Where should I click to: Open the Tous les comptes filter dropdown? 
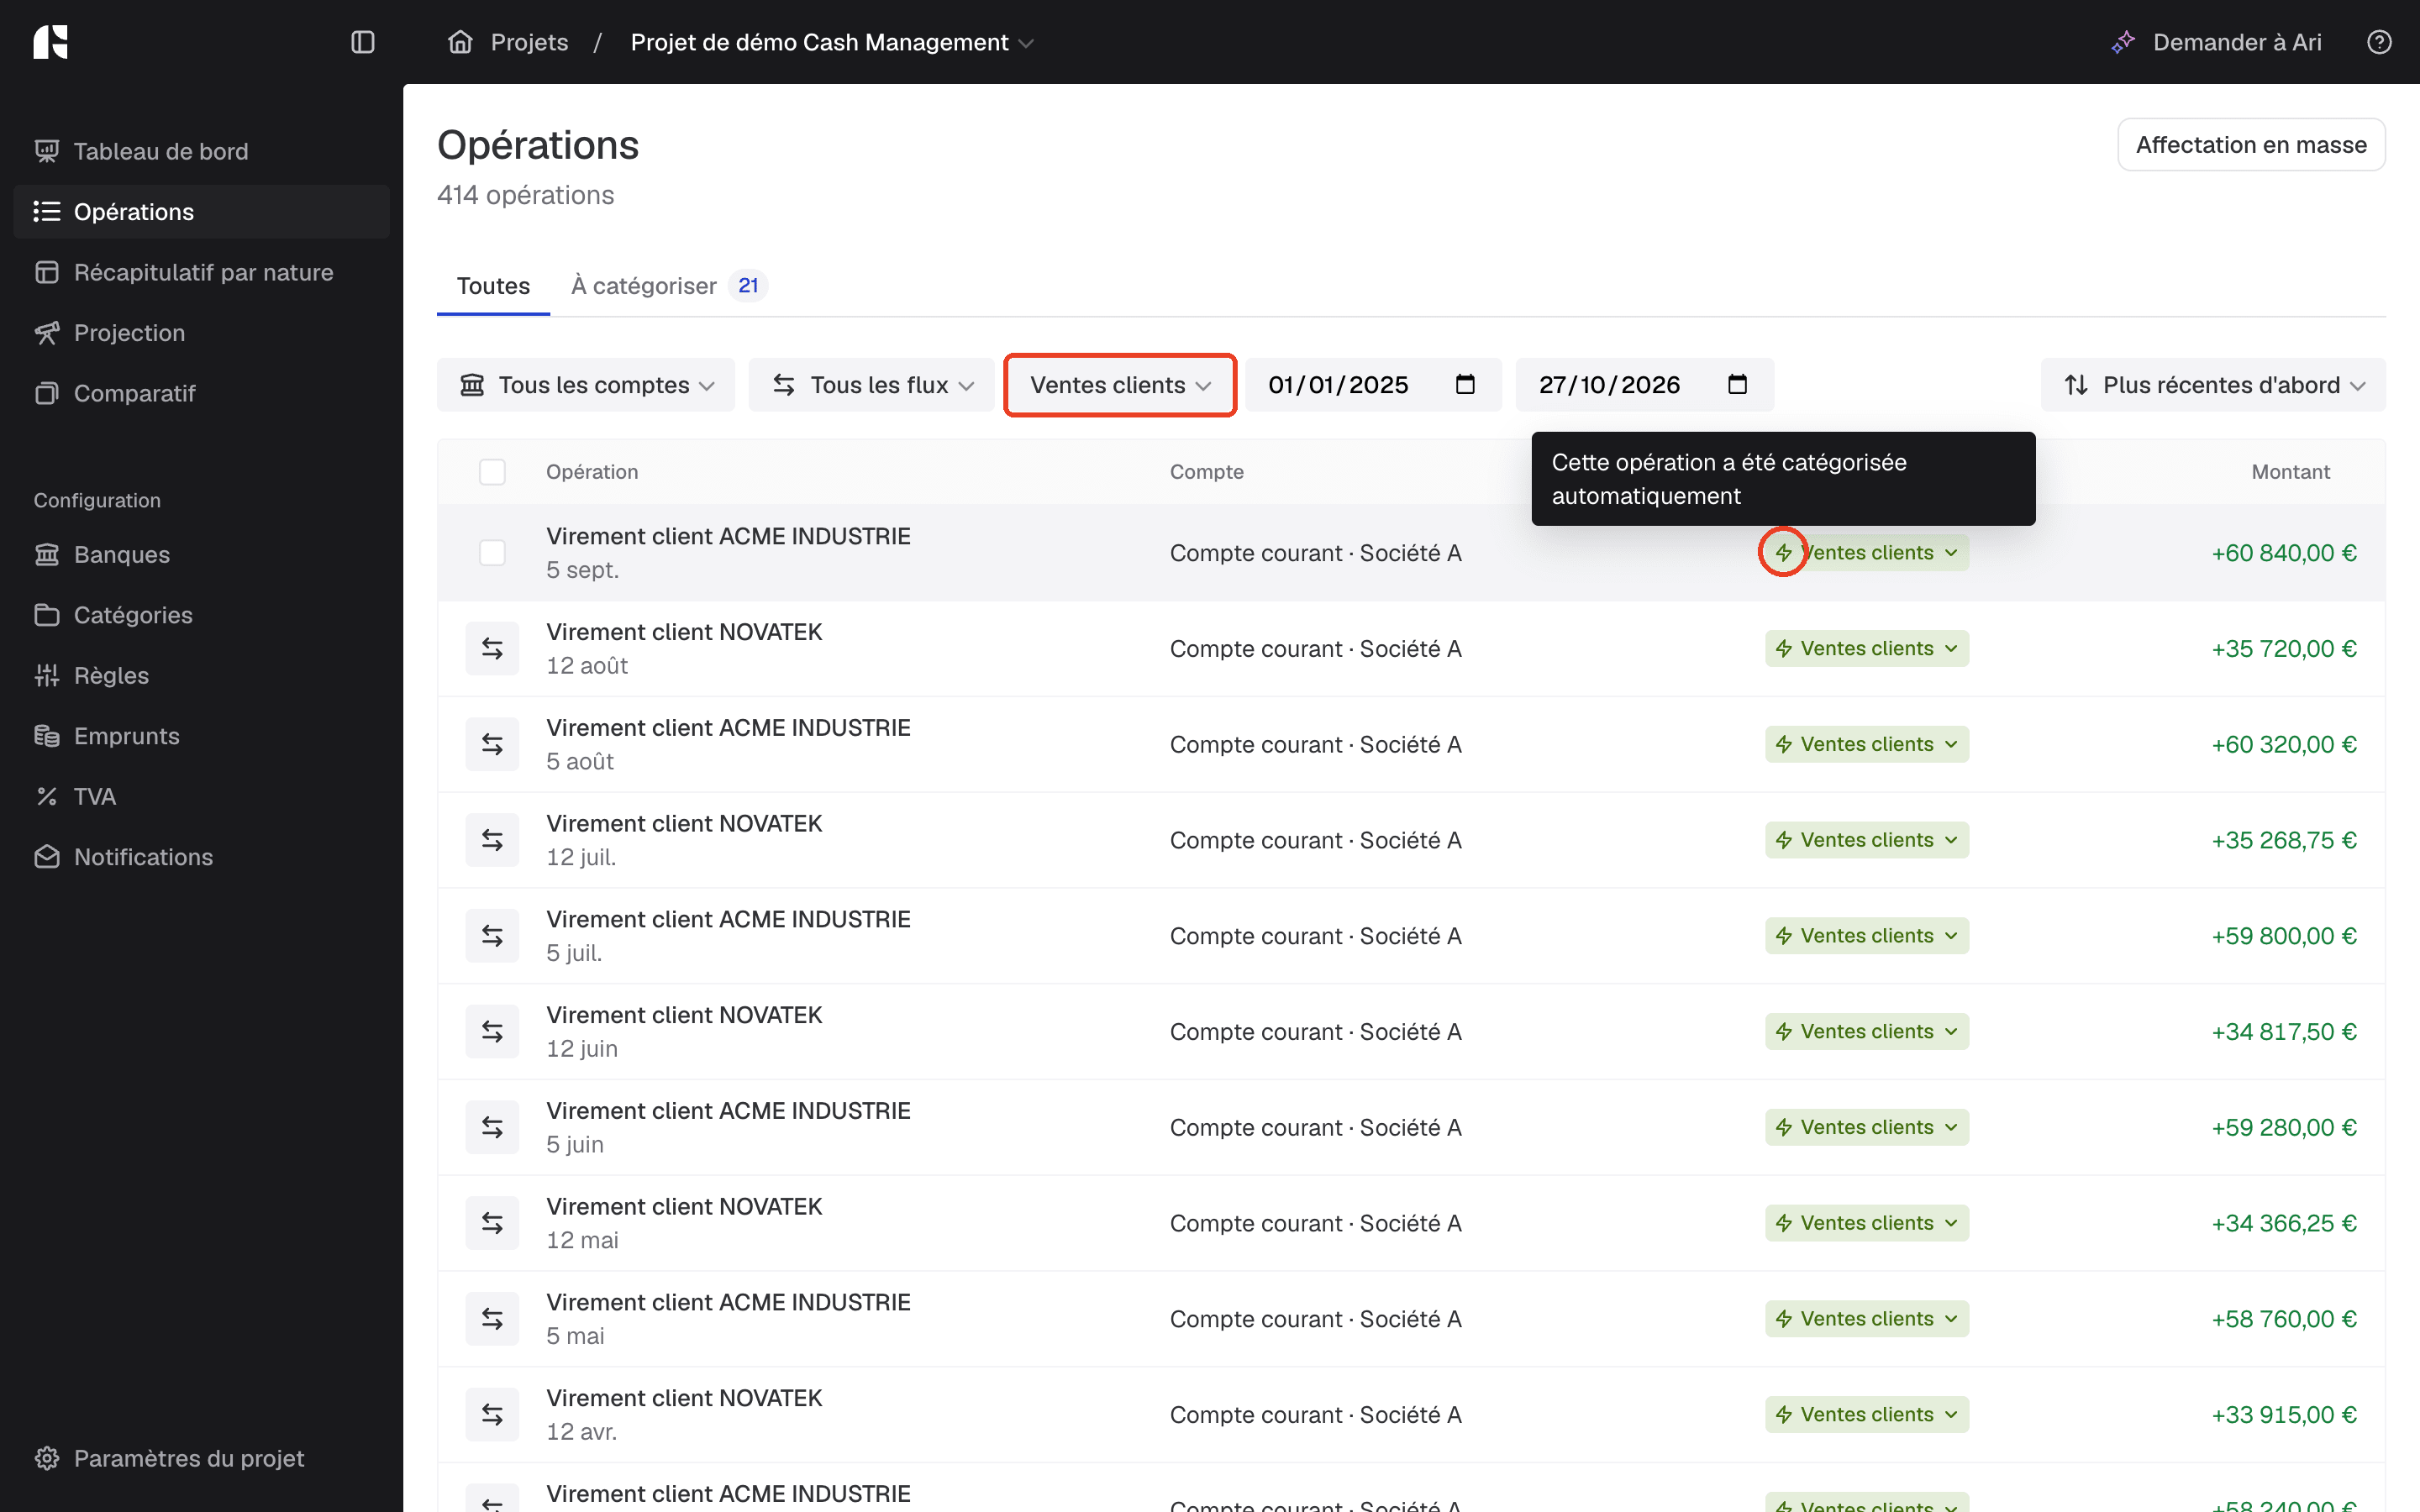[x=586, y=385]
